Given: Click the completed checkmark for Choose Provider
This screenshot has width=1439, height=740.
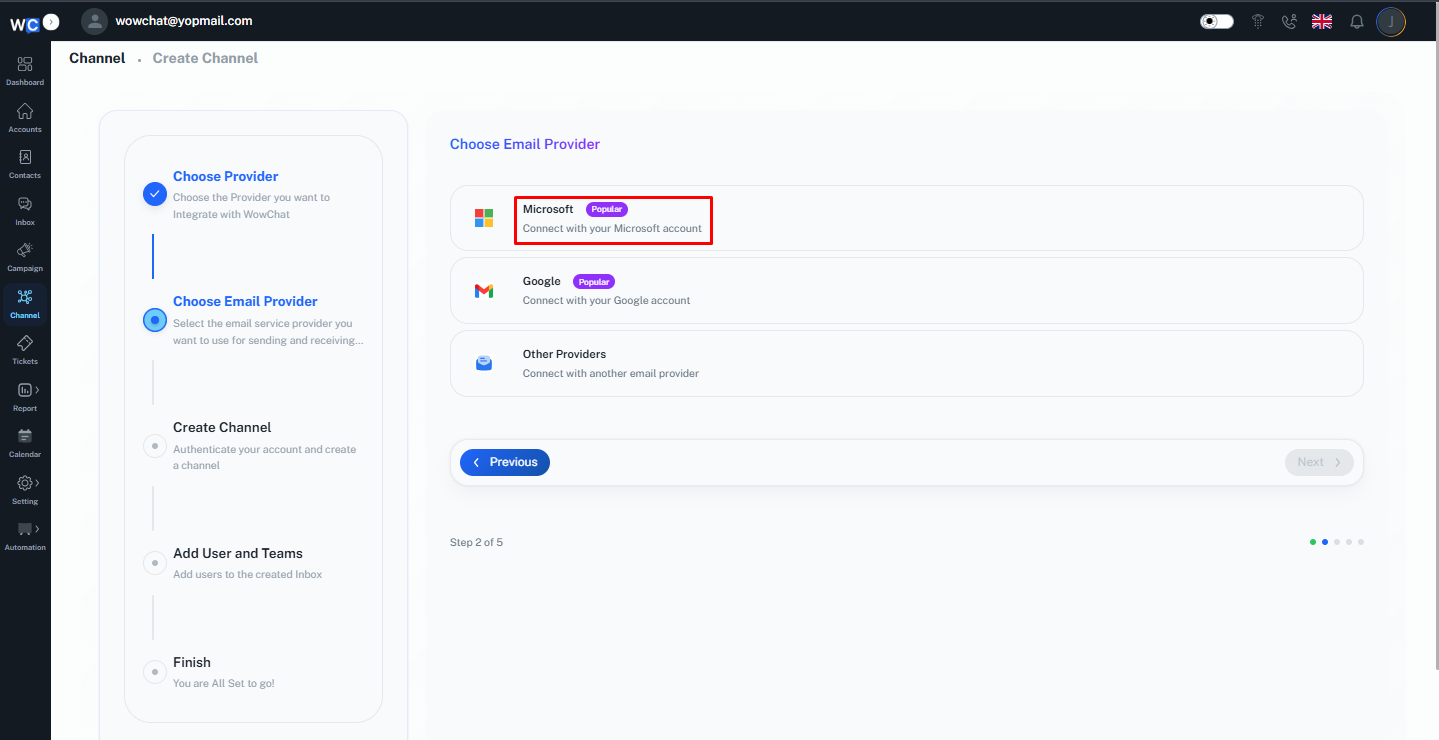Looking at the screenshot, I should (155, 194).
